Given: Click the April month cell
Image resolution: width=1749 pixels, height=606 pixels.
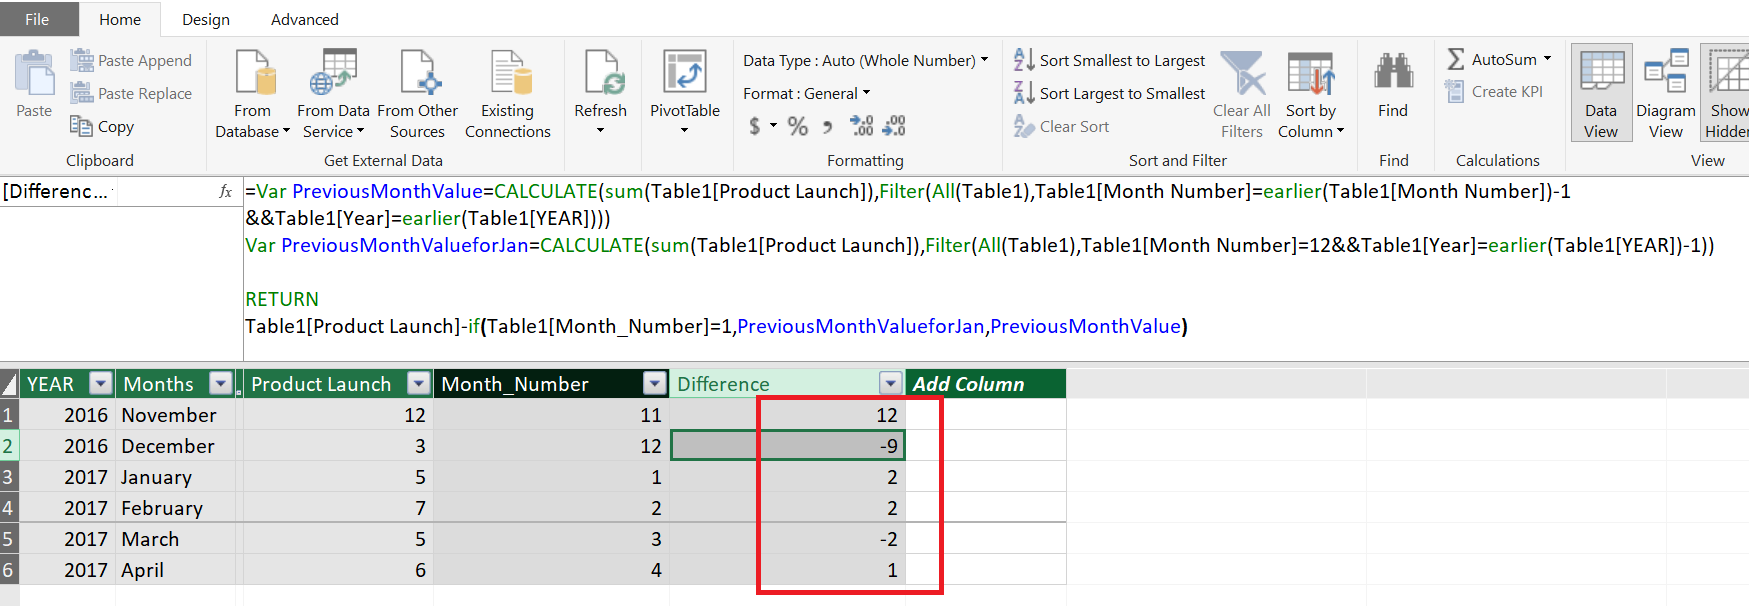Looking at the screenshot, I should (x=176, y=570).
